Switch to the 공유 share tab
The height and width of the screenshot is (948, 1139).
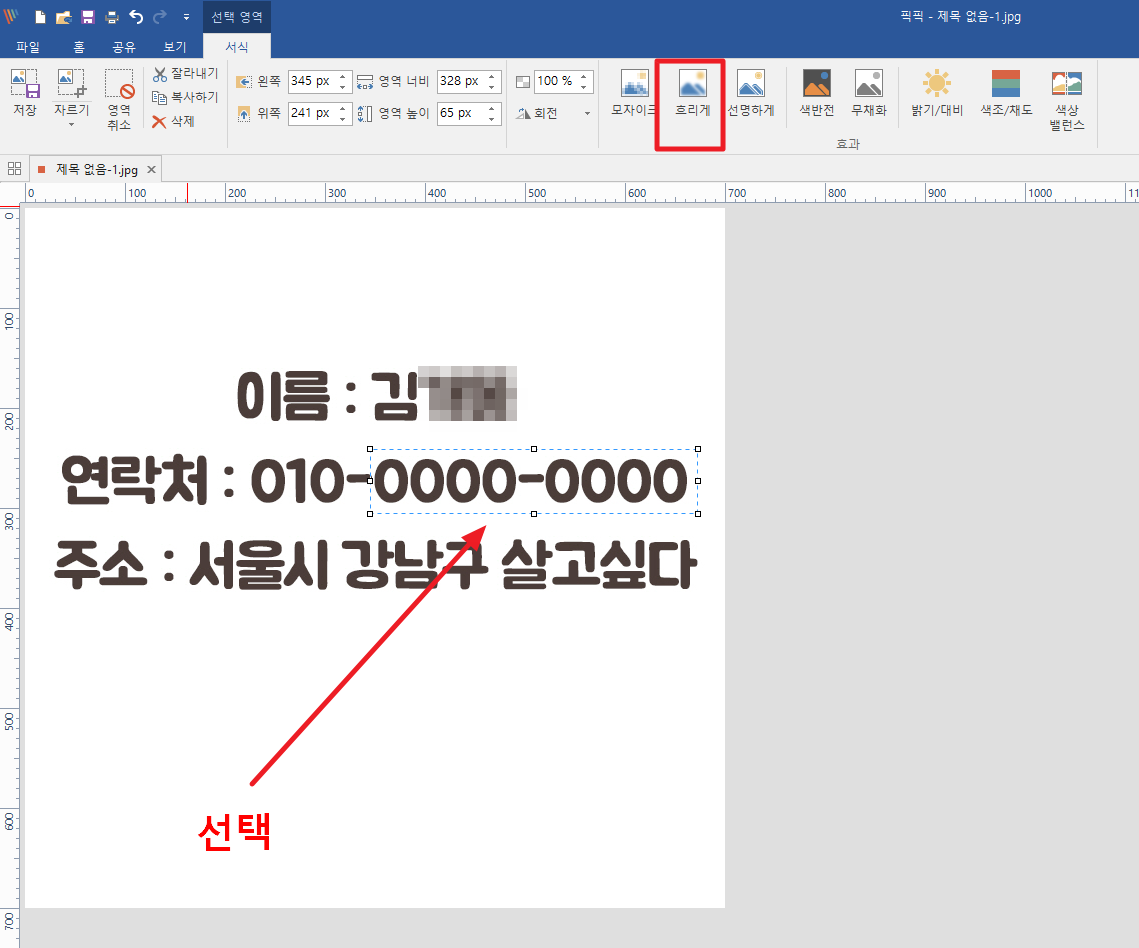coord(123,46)
